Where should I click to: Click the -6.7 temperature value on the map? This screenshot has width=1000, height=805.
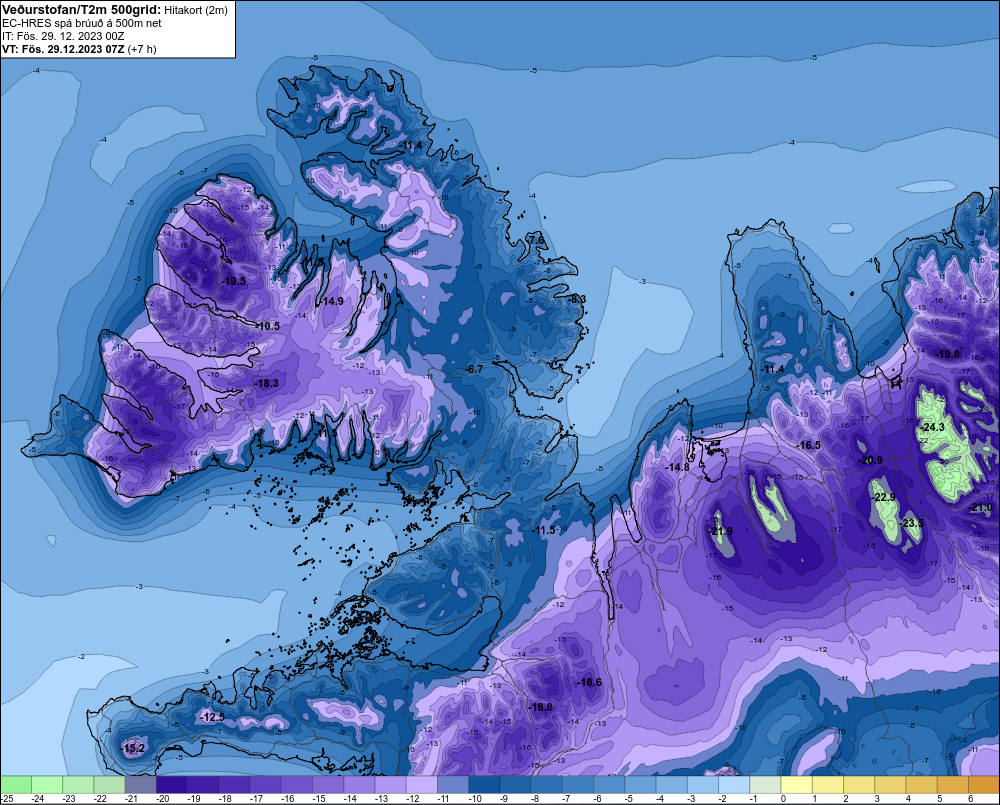[473, 369]
